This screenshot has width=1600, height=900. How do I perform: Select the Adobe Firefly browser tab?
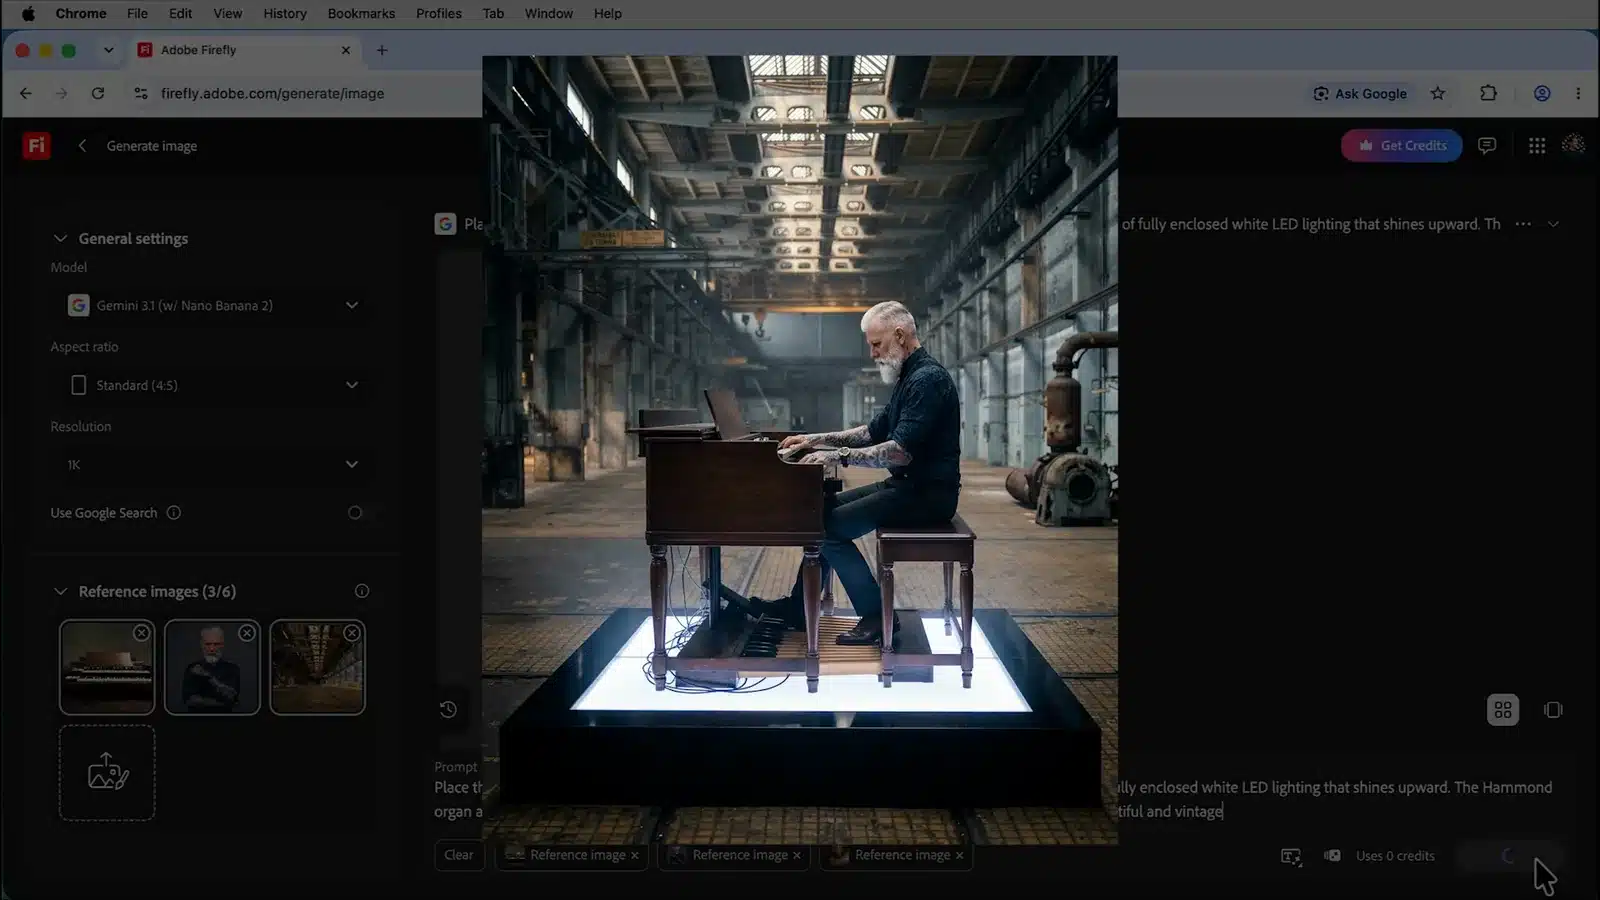[245, 50]
